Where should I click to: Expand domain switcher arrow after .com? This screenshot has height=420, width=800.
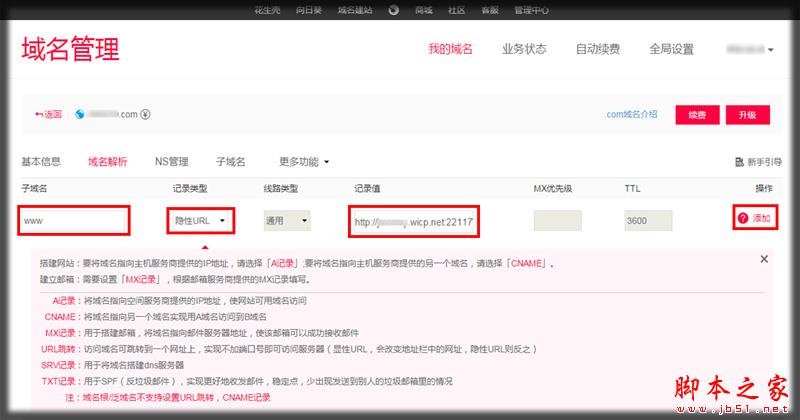tap(145, 114)
